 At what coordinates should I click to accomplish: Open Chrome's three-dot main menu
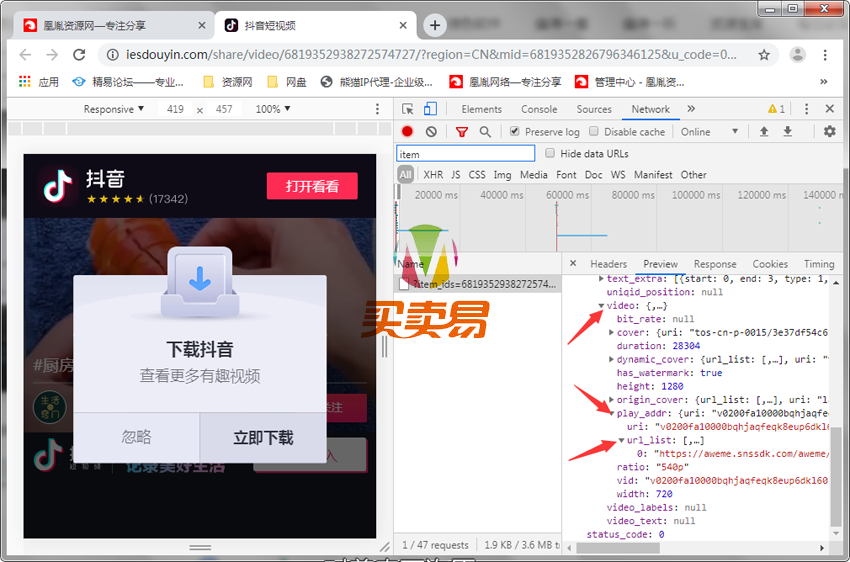coord(825,55)
